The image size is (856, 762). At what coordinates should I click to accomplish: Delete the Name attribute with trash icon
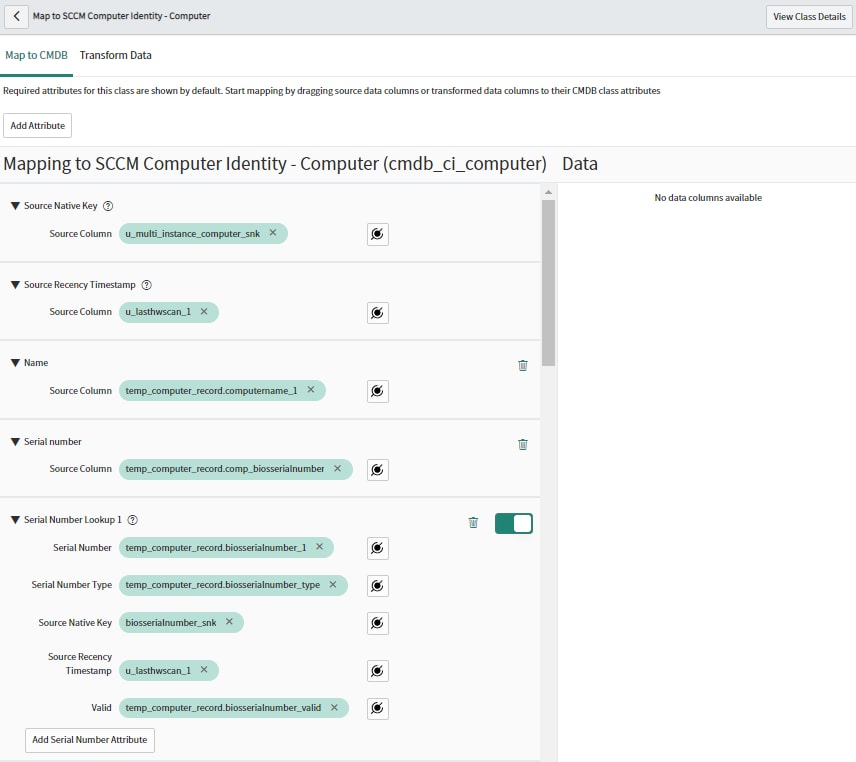(x=522, y=365)
